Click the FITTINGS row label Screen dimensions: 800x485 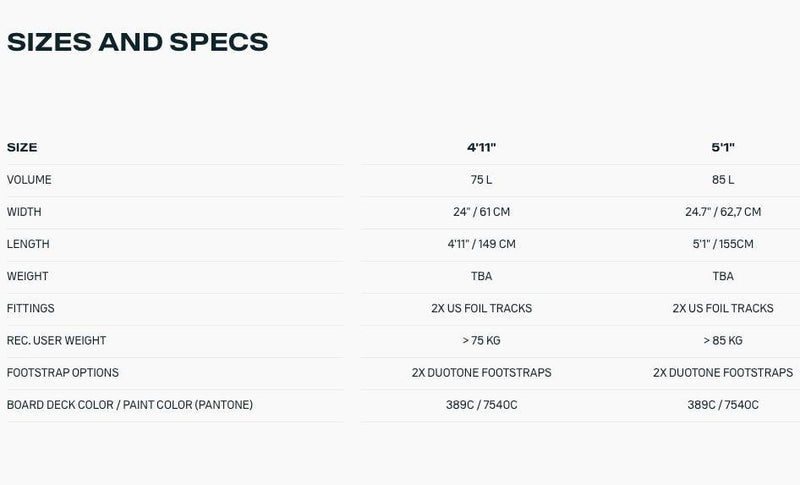point(31,308)
